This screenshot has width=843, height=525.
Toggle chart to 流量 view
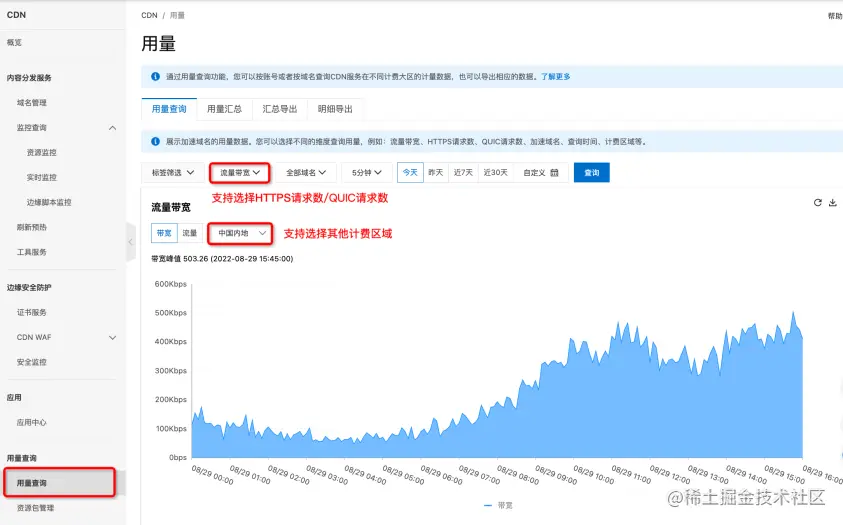pos(190,233)
